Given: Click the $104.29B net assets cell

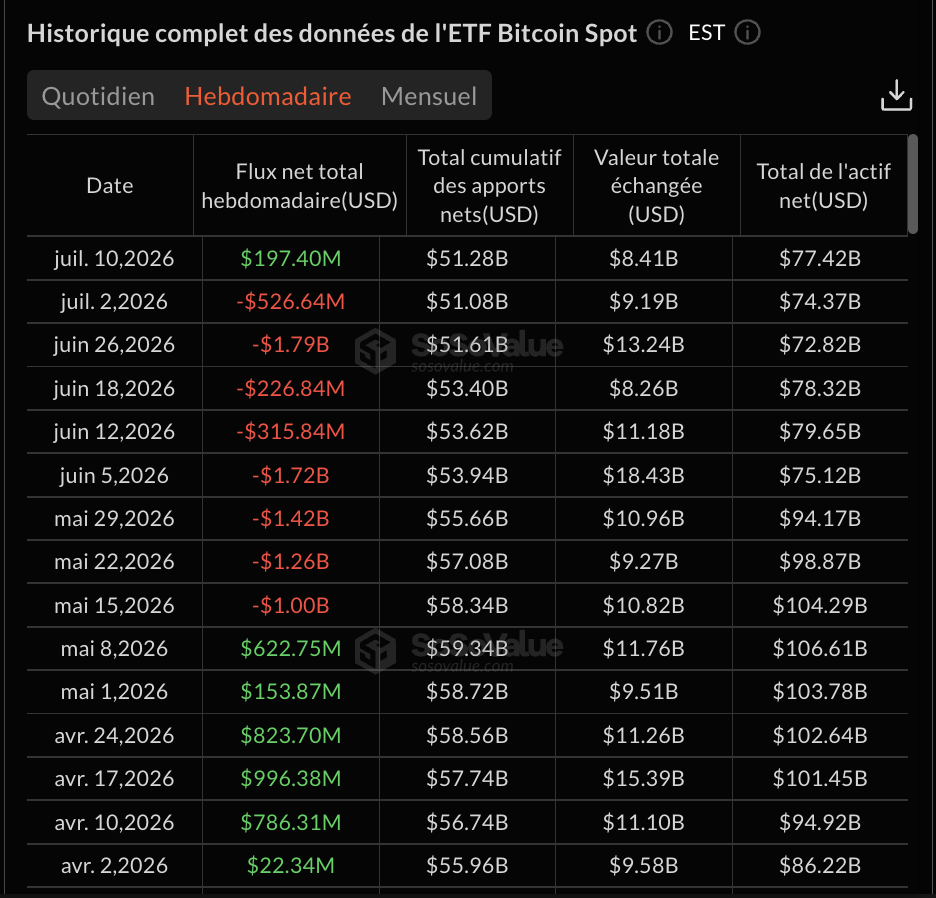Looking at the screenshot, I should [x=820, y=606].
